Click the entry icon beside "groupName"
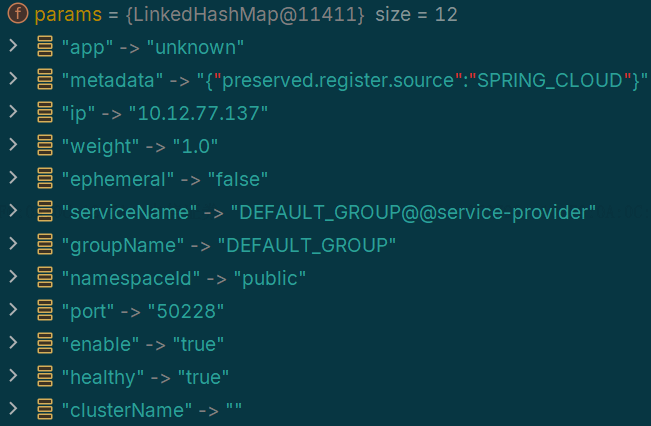Viewport: 651px width, 426px height. (45, 244)
